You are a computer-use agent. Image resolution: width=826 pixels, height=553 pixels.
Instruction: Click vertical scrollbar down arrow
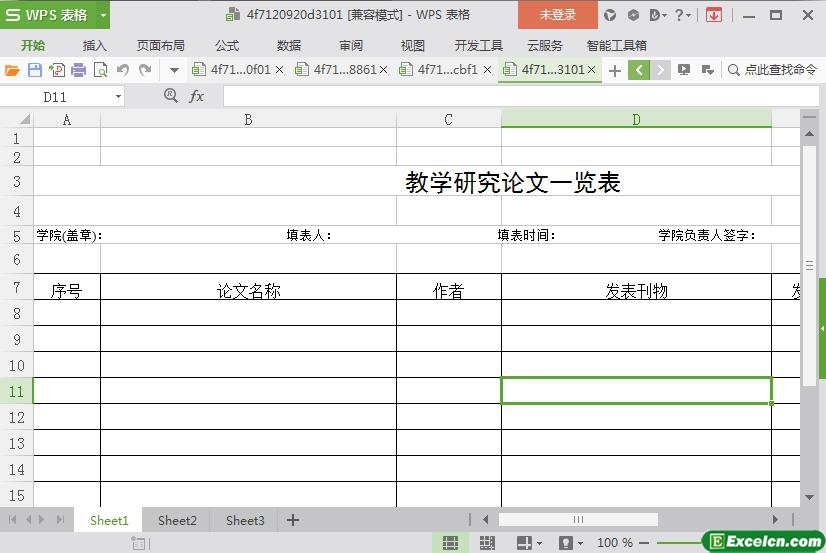[x=810, y=497]
